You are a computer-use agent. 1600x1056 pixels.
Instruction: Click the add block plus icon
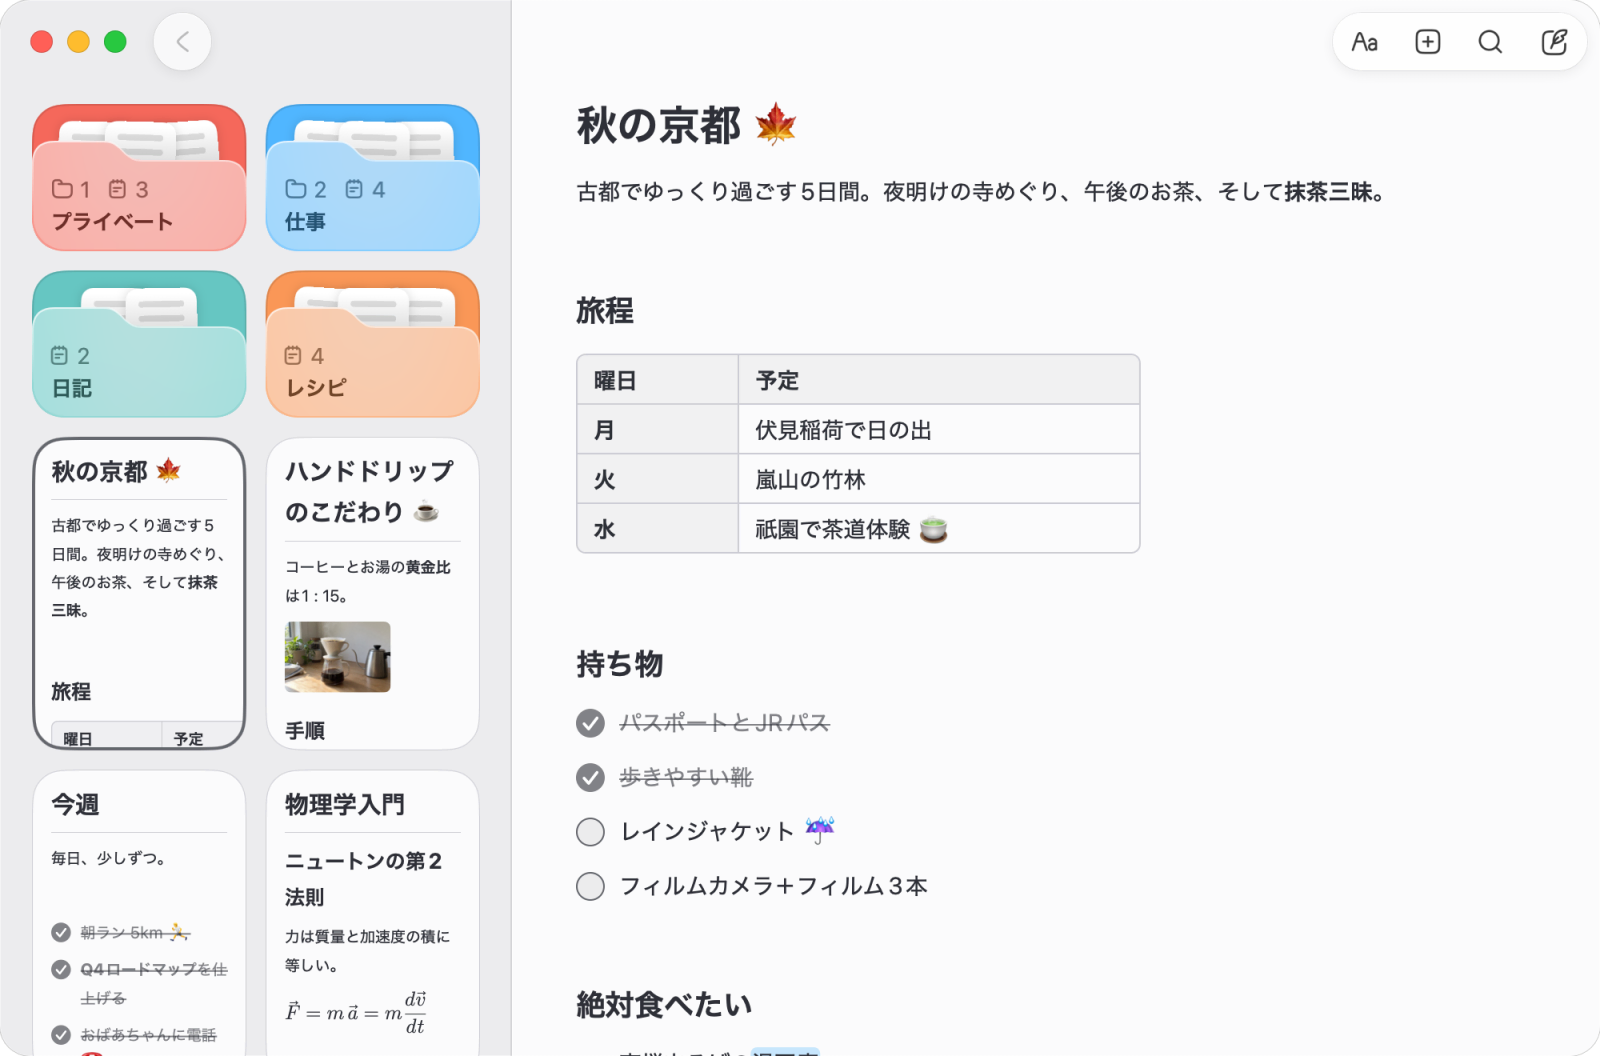[x=1428, y=42]
